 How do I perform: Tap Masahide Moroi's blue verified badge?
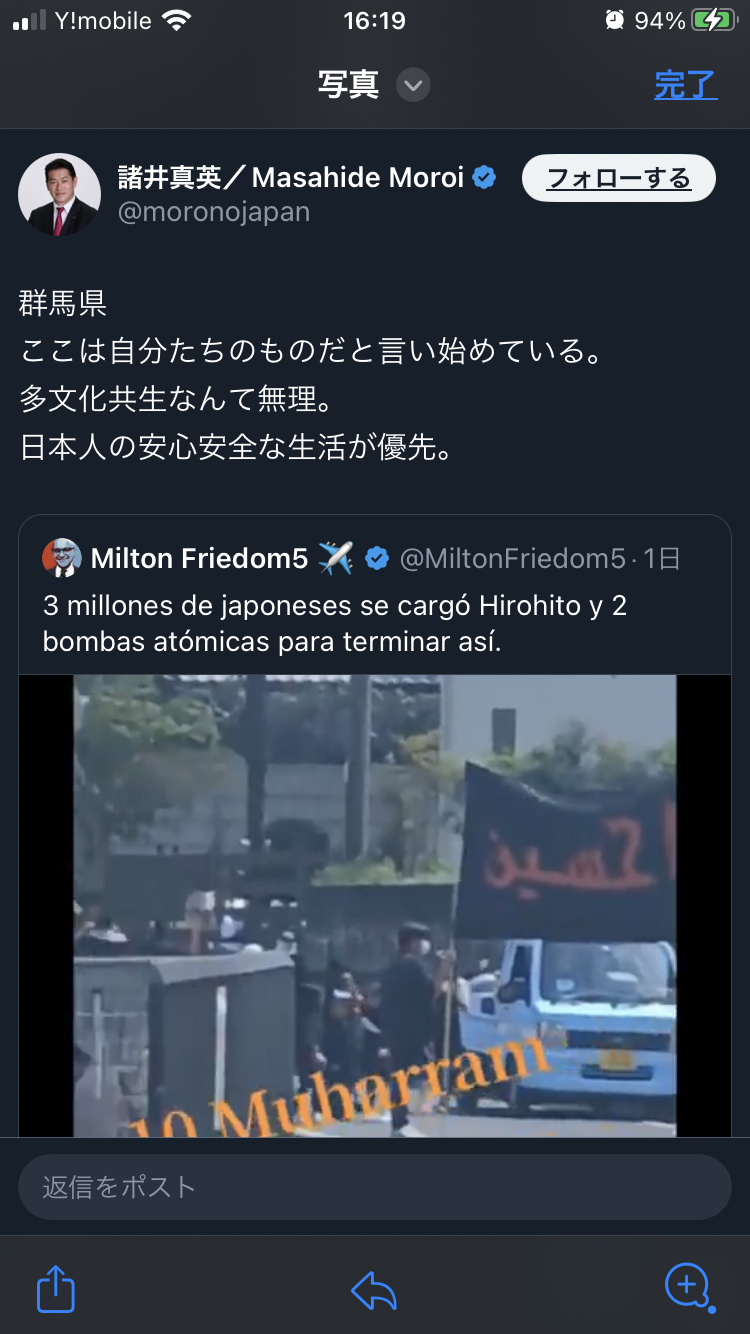point(484,178)
